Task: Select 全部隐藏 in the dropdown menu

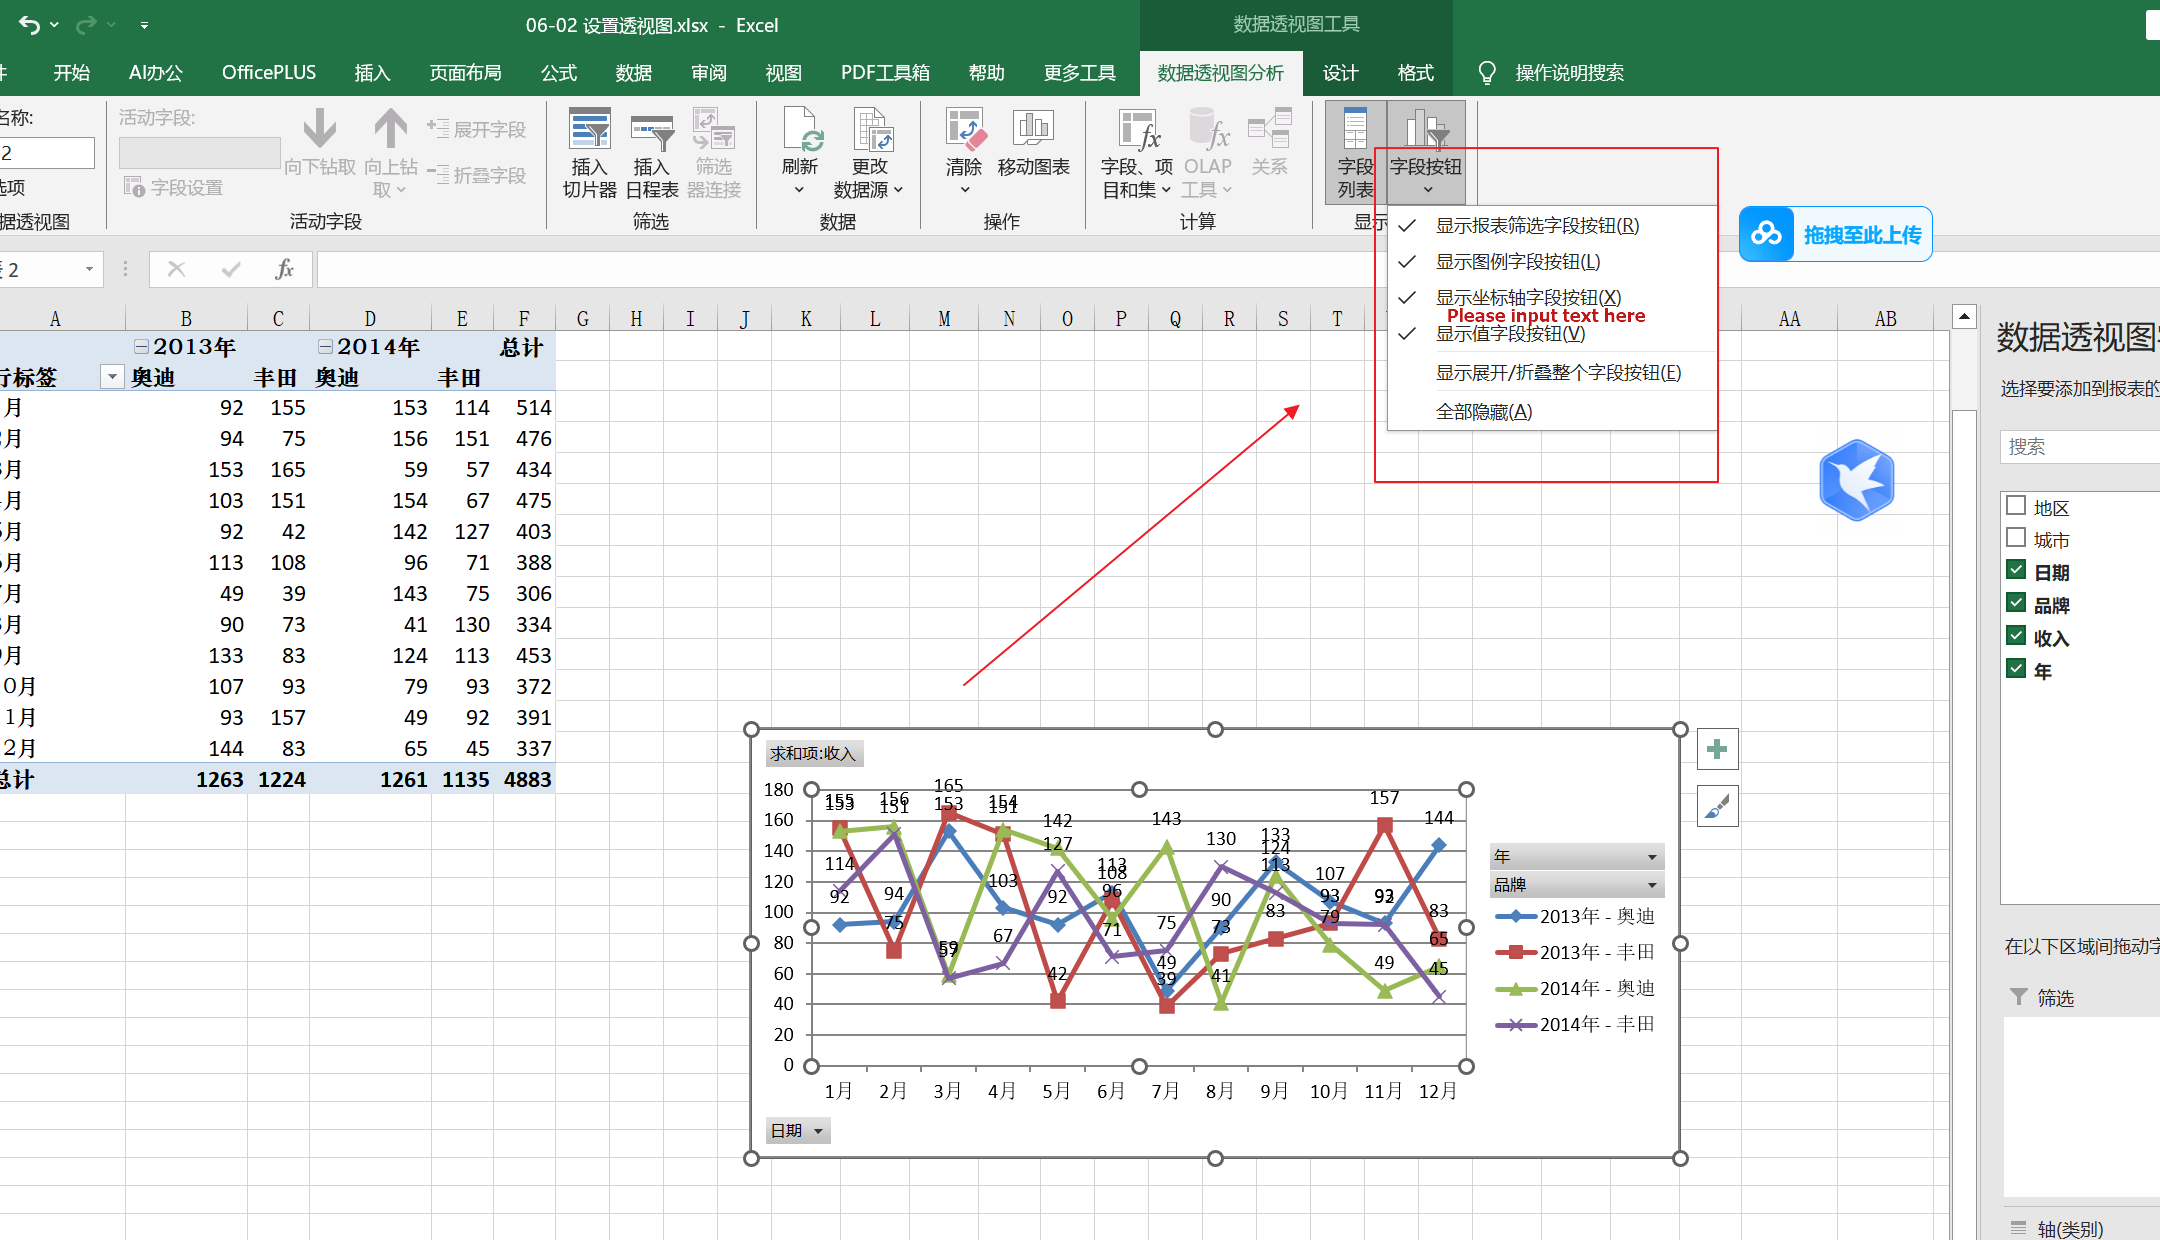Action: click(1483, 412)
